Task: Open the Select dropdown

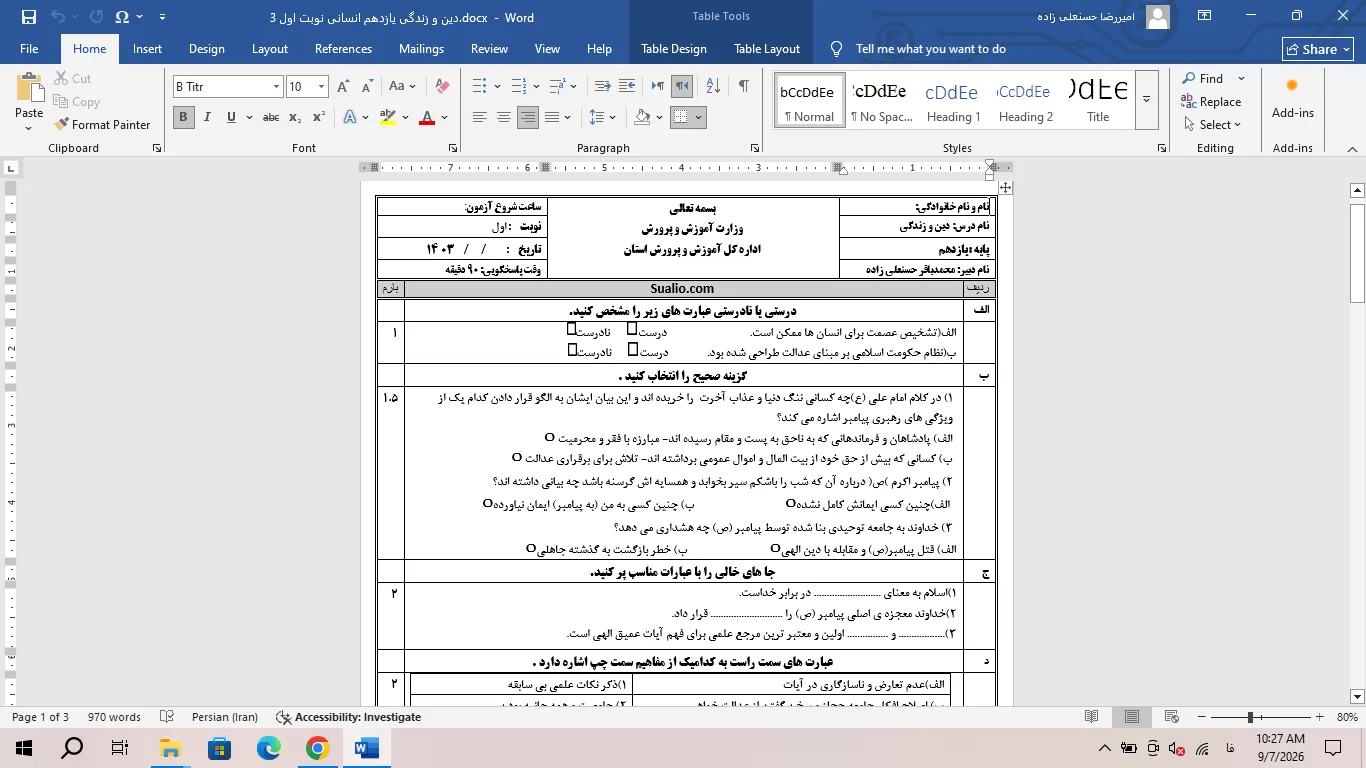Action: point(1212,125)
